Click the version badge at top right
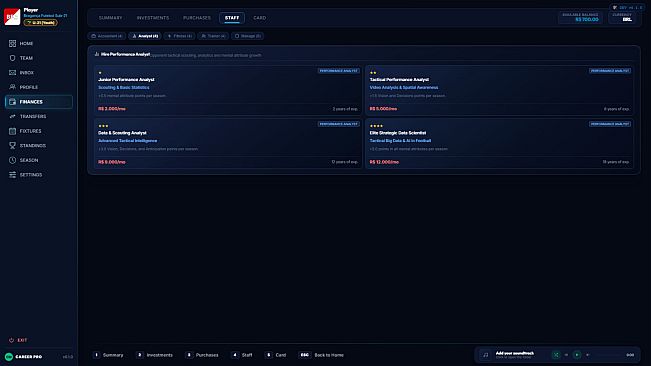The height and width of the screenshot is (366, 651). tap(627, 7)
